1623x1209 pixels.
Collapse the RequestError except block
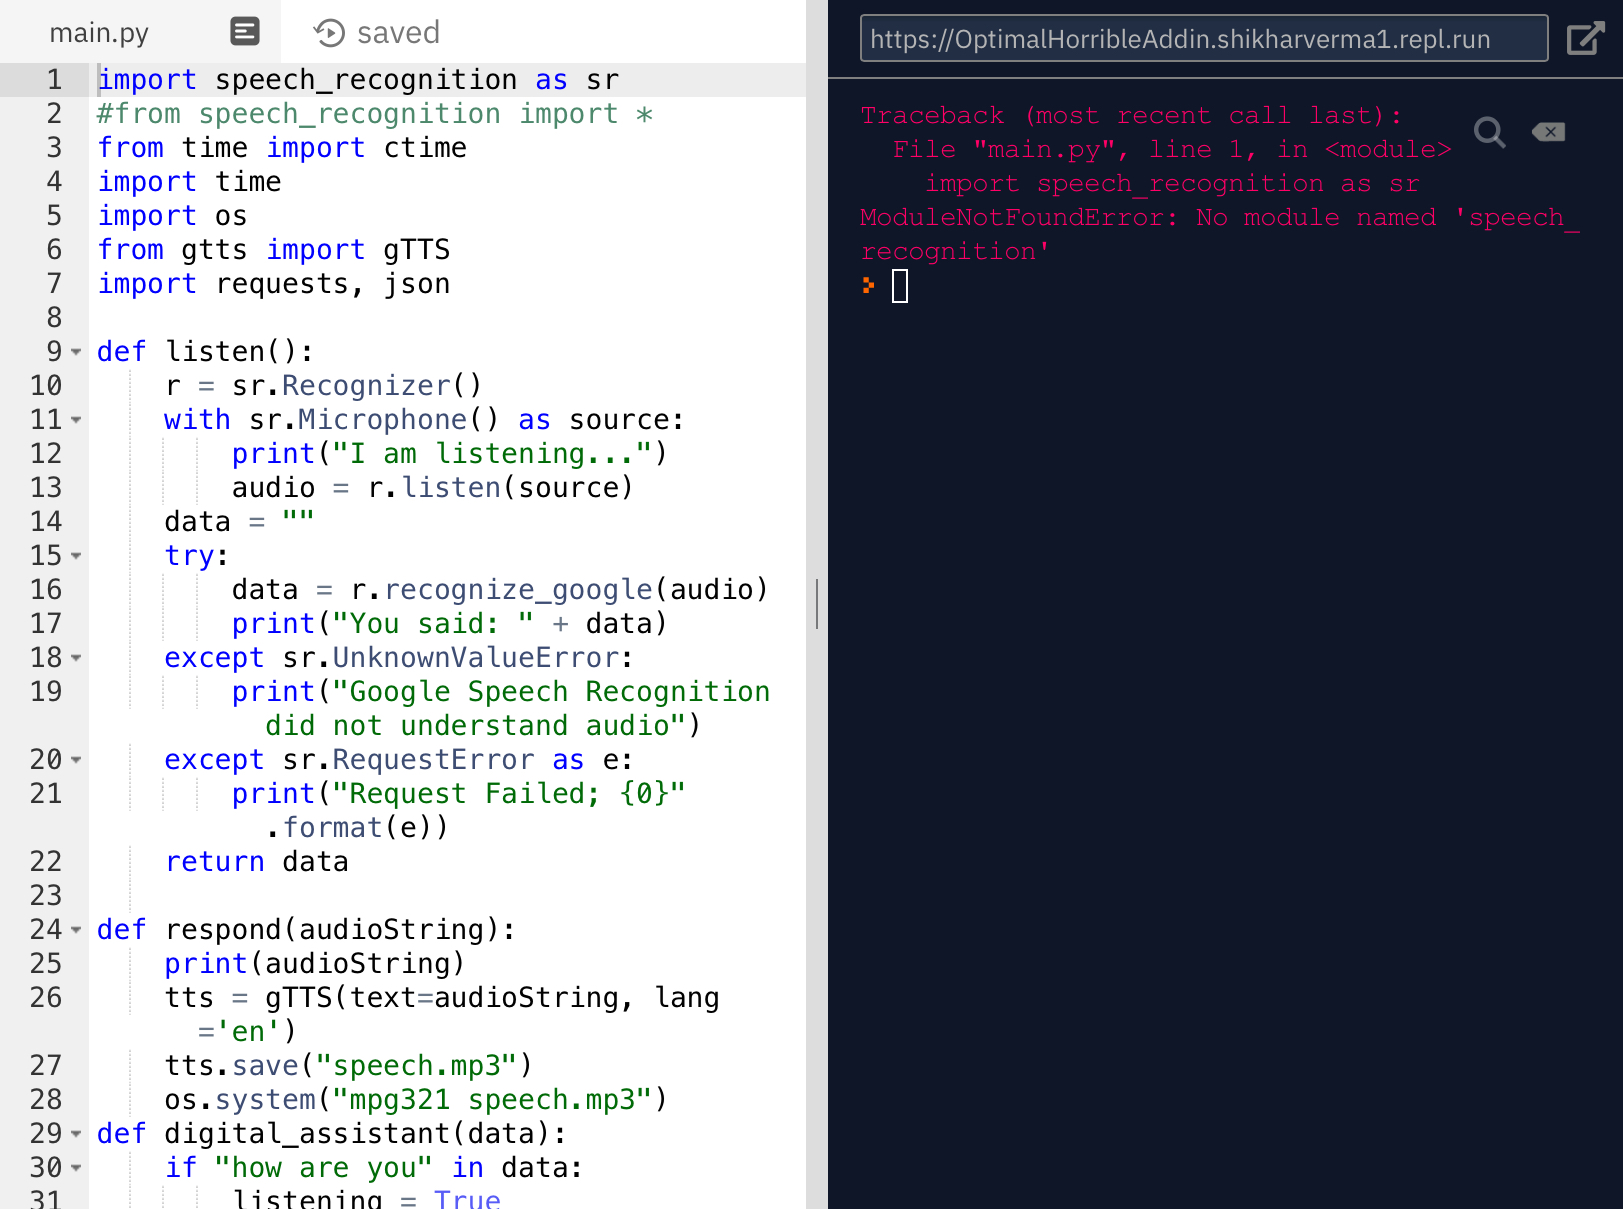75,760
